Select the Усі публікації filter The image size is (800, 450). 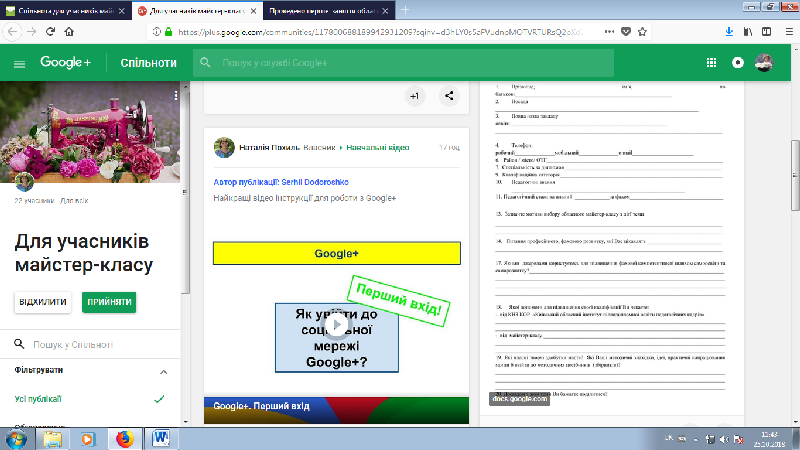click(x=38, y=399)
